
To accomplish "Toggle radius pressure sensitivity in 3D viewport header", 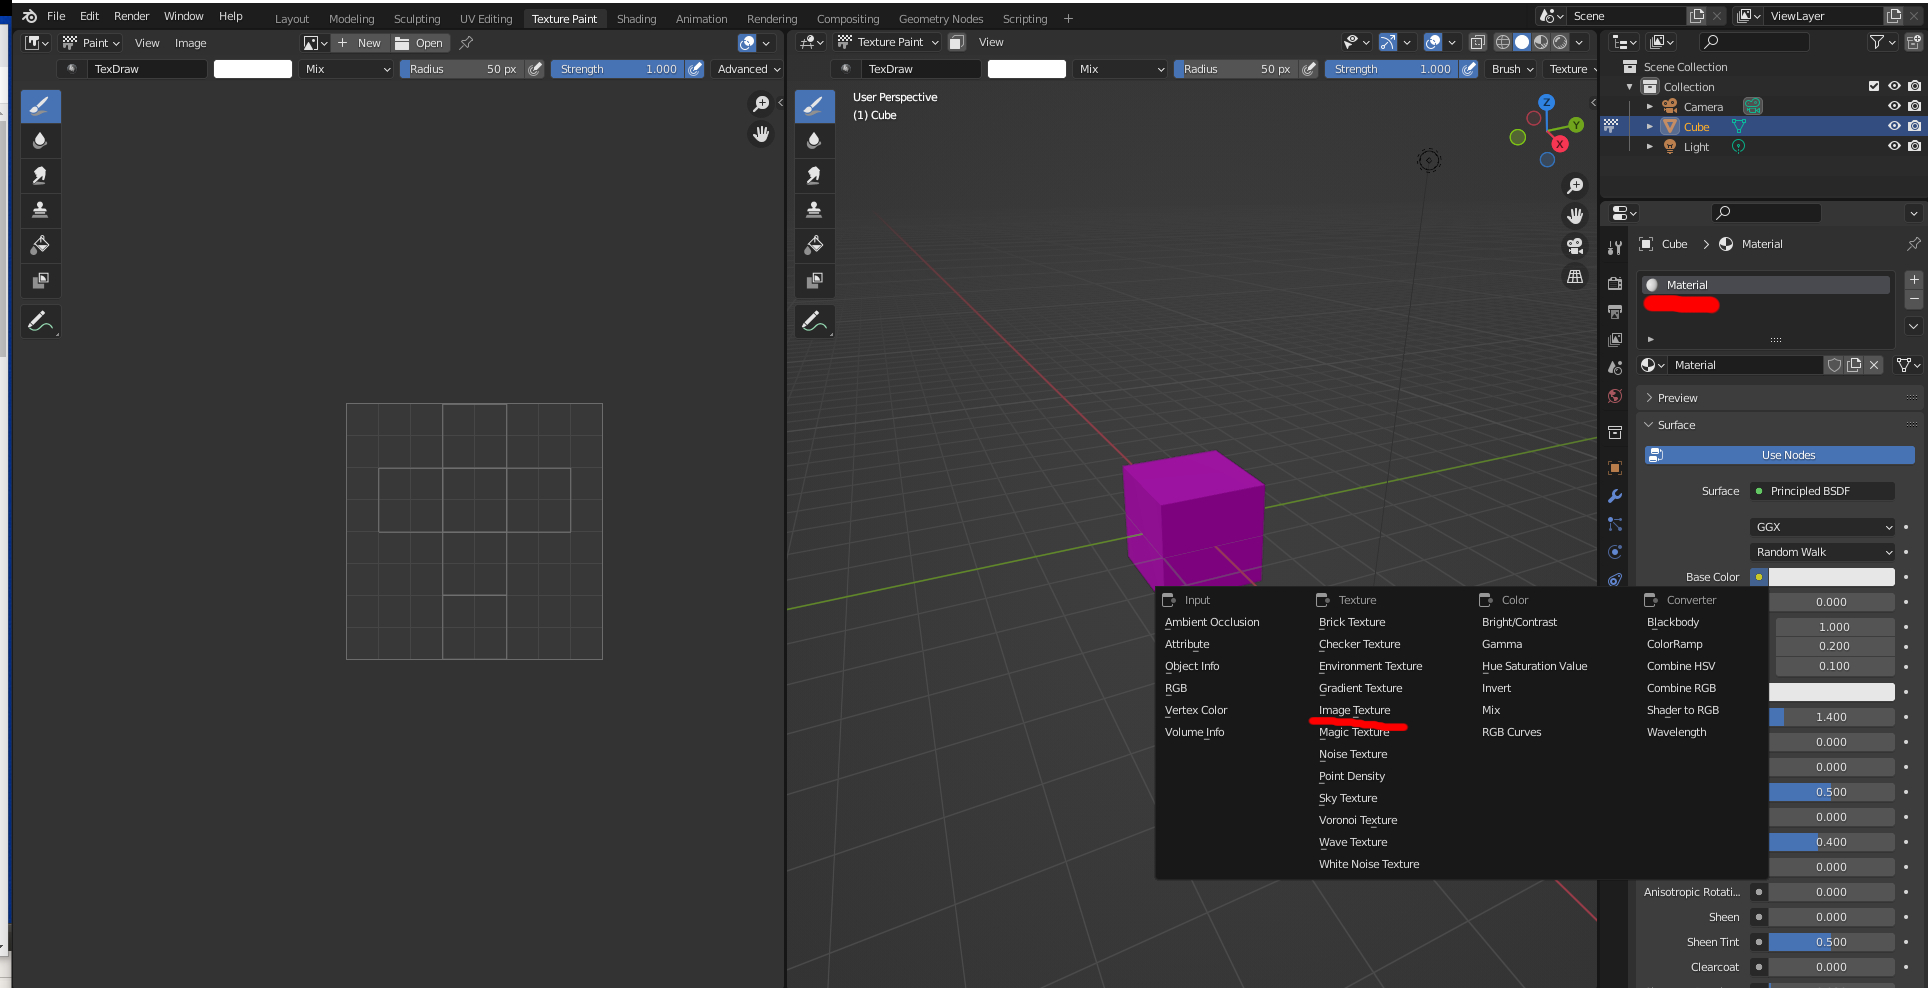I will [1309, 69].
